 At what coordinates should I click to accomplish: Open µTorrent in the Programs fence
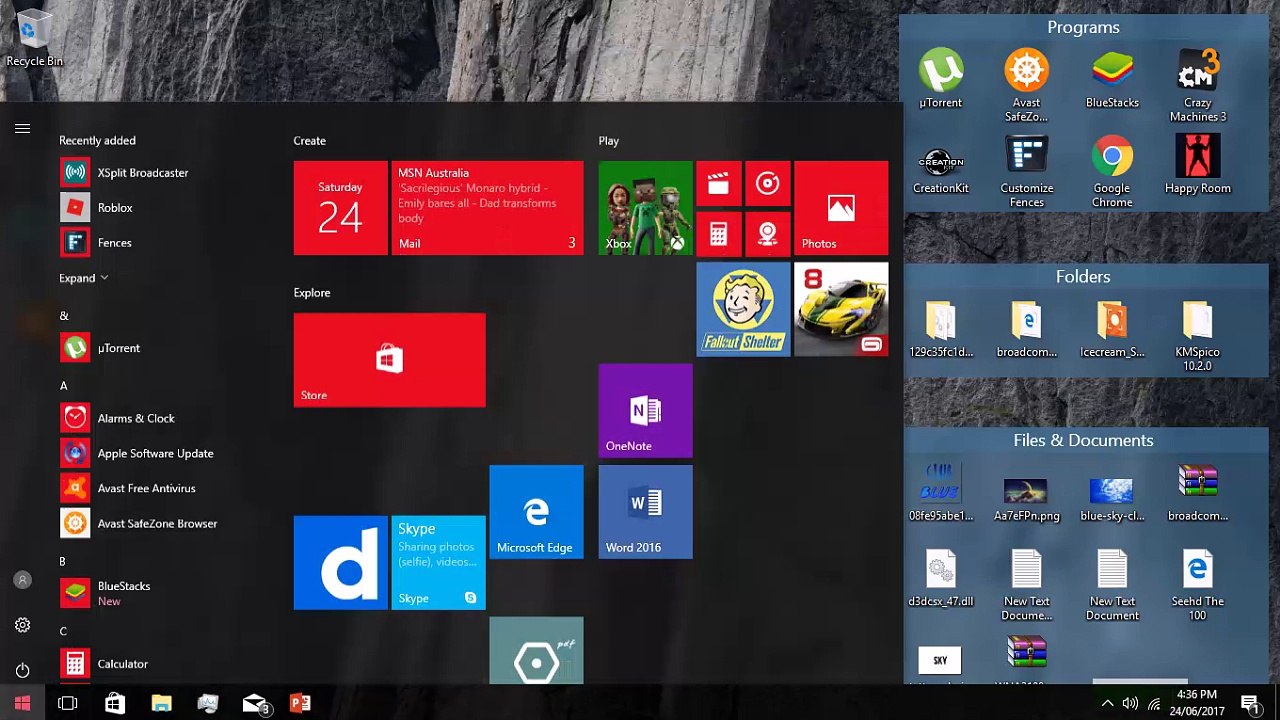click(940, 78)
